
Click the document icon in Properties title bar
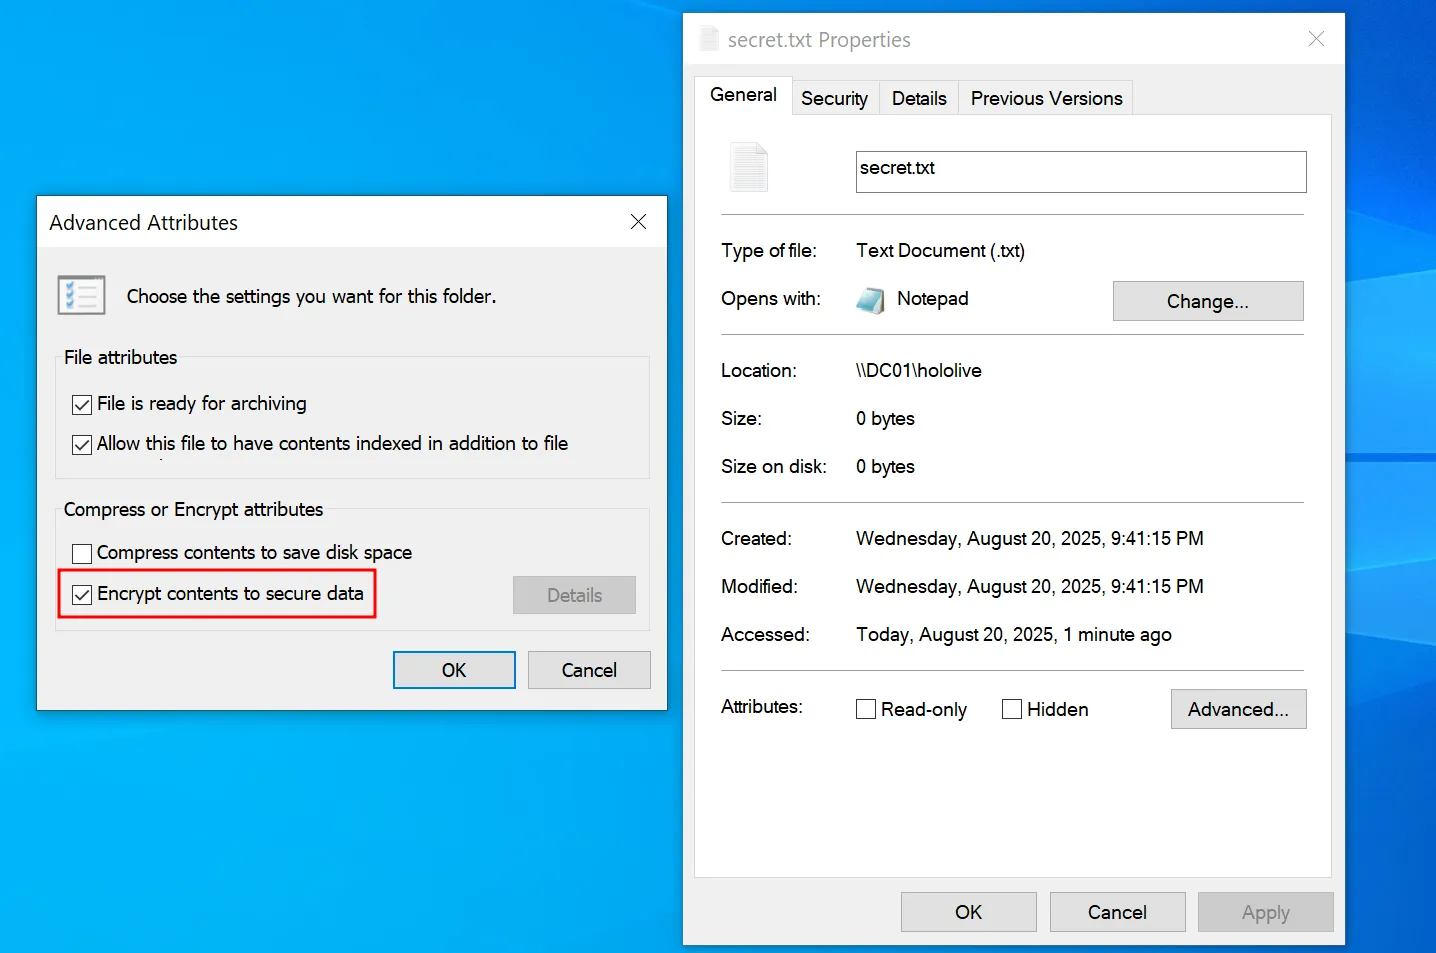709,39
